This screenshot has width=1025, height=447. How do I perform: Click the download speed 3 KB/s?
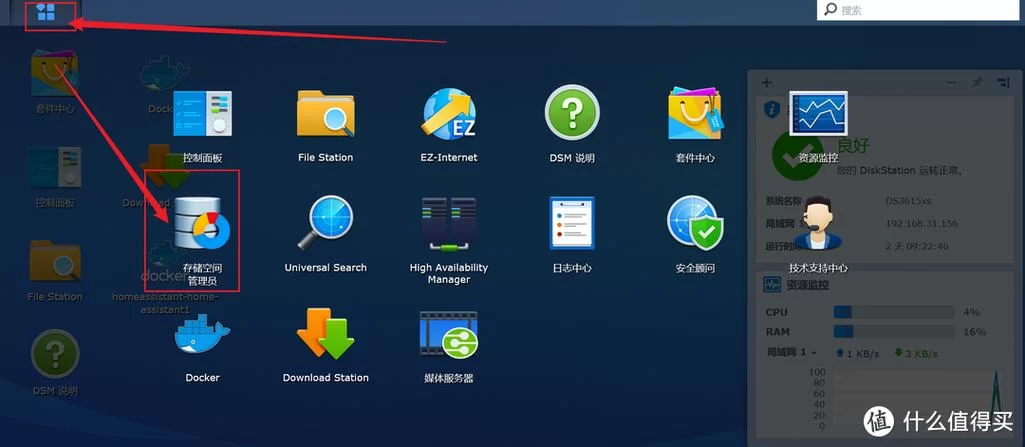(921, 354)
